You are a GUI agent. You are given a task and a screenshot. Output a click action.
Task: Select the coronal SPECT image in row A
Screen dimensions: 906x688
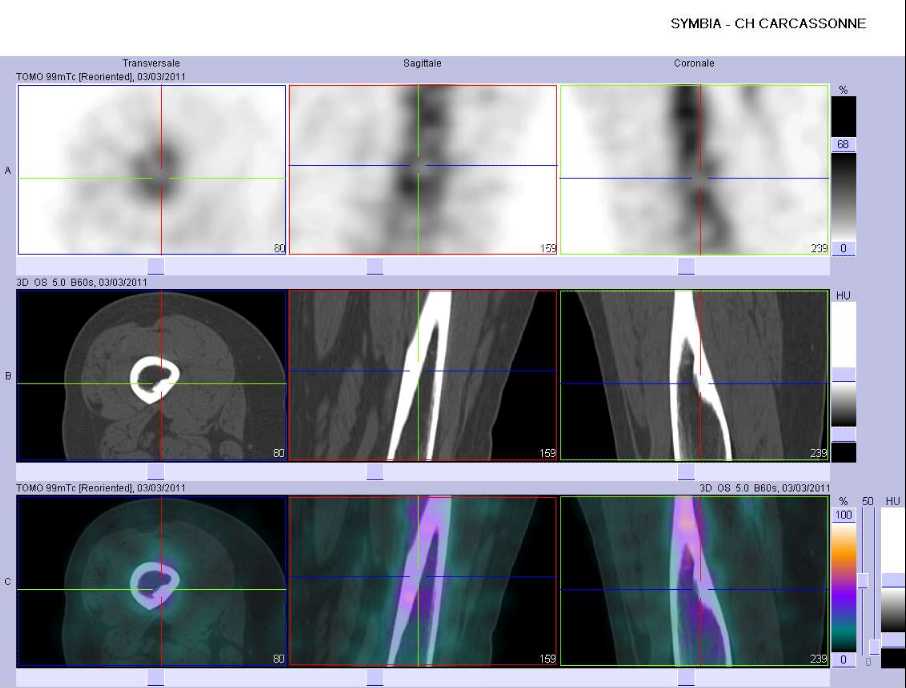coord(695,170)
